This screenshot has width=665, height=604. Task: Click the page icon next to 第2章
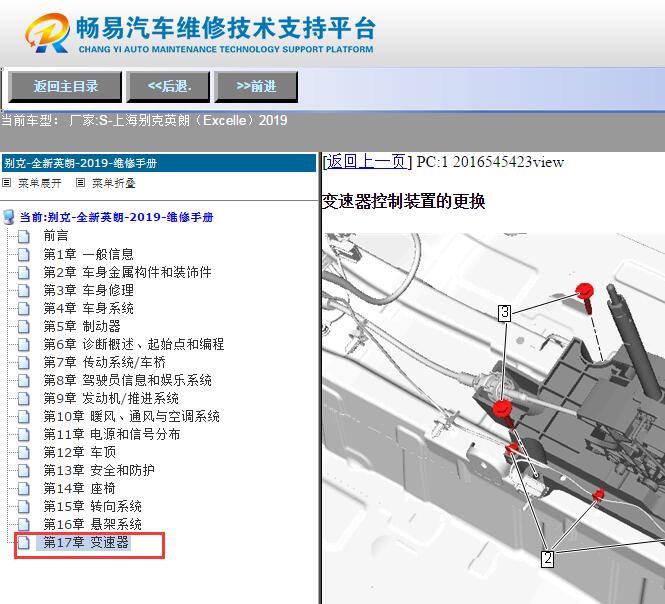click(24, 272)
